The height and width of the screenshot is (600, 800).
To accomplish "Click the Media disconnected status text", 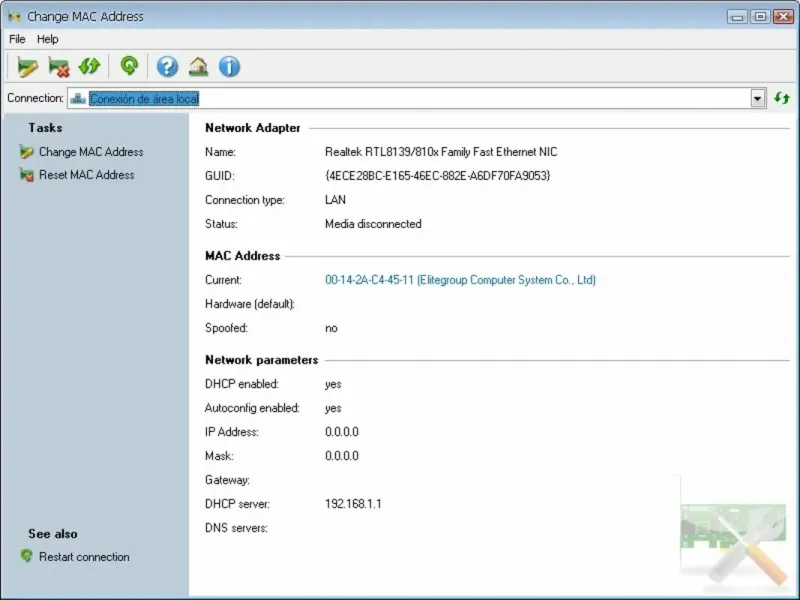I will tap(373, 224).
